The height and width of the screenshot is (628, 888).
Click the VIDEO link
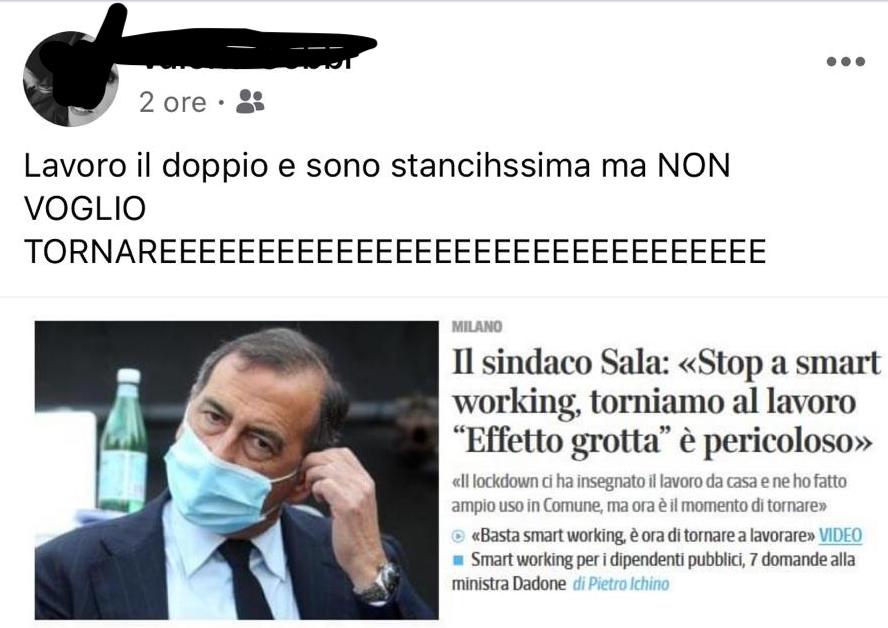pyautogui.click(x=840, y=535)
